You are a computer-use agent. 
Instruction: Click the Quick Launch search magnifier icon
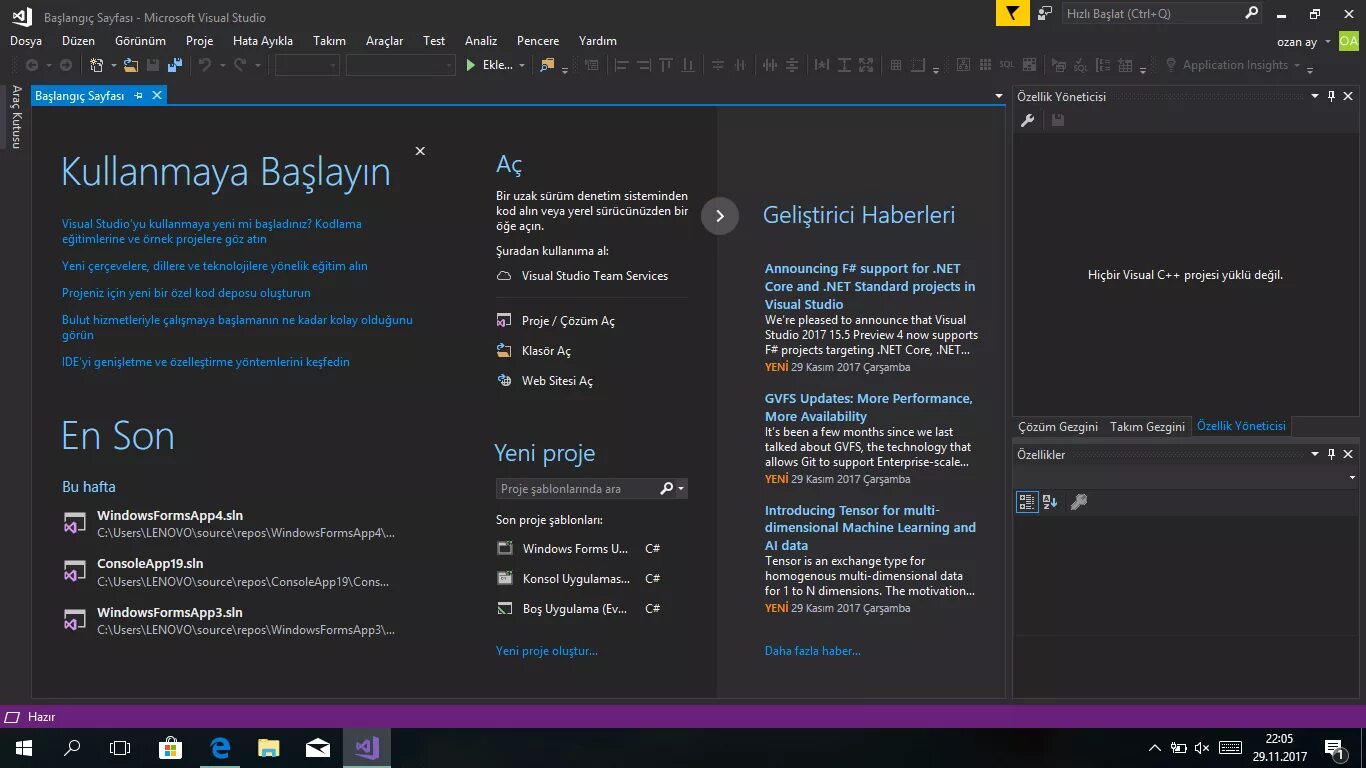pyautogui.click(x=1251, y=13)
